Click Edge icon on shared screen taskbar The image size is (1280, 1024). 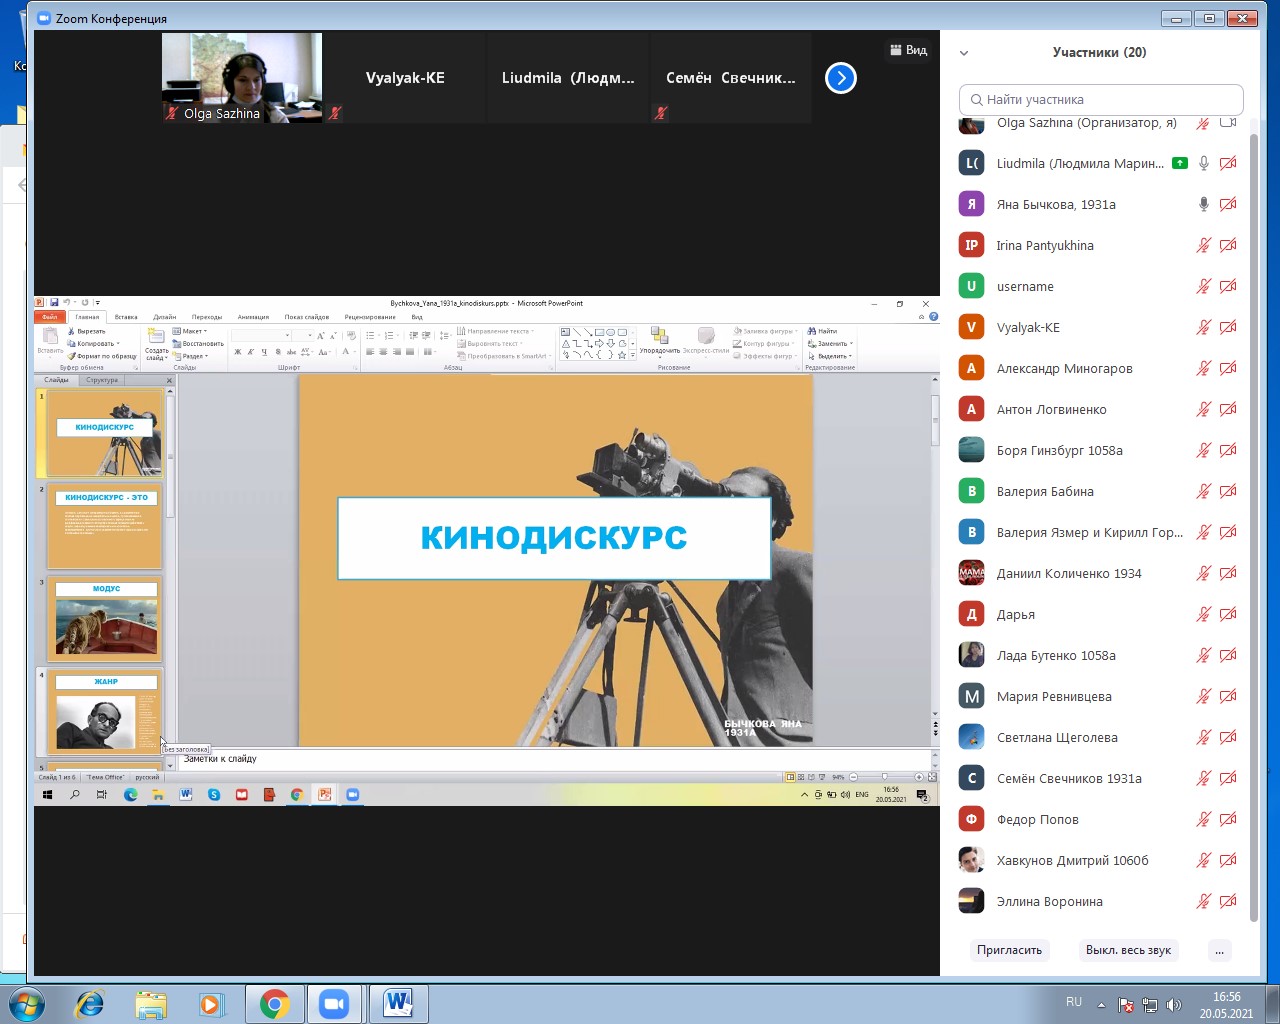[x=130, y=795]
